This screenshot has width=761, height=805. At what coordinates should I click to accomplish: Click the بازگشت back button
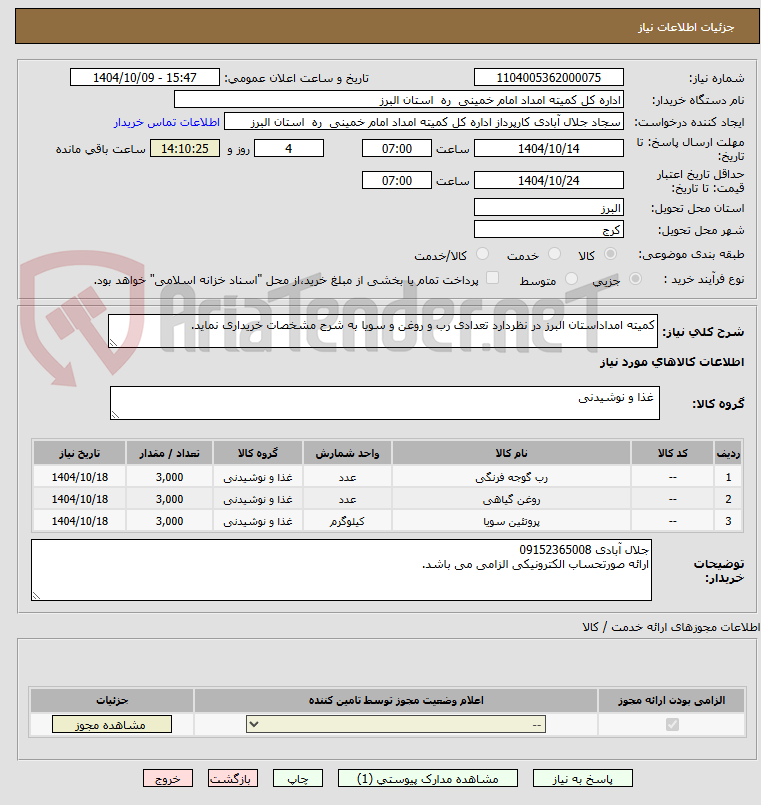(x=233, y=778)
